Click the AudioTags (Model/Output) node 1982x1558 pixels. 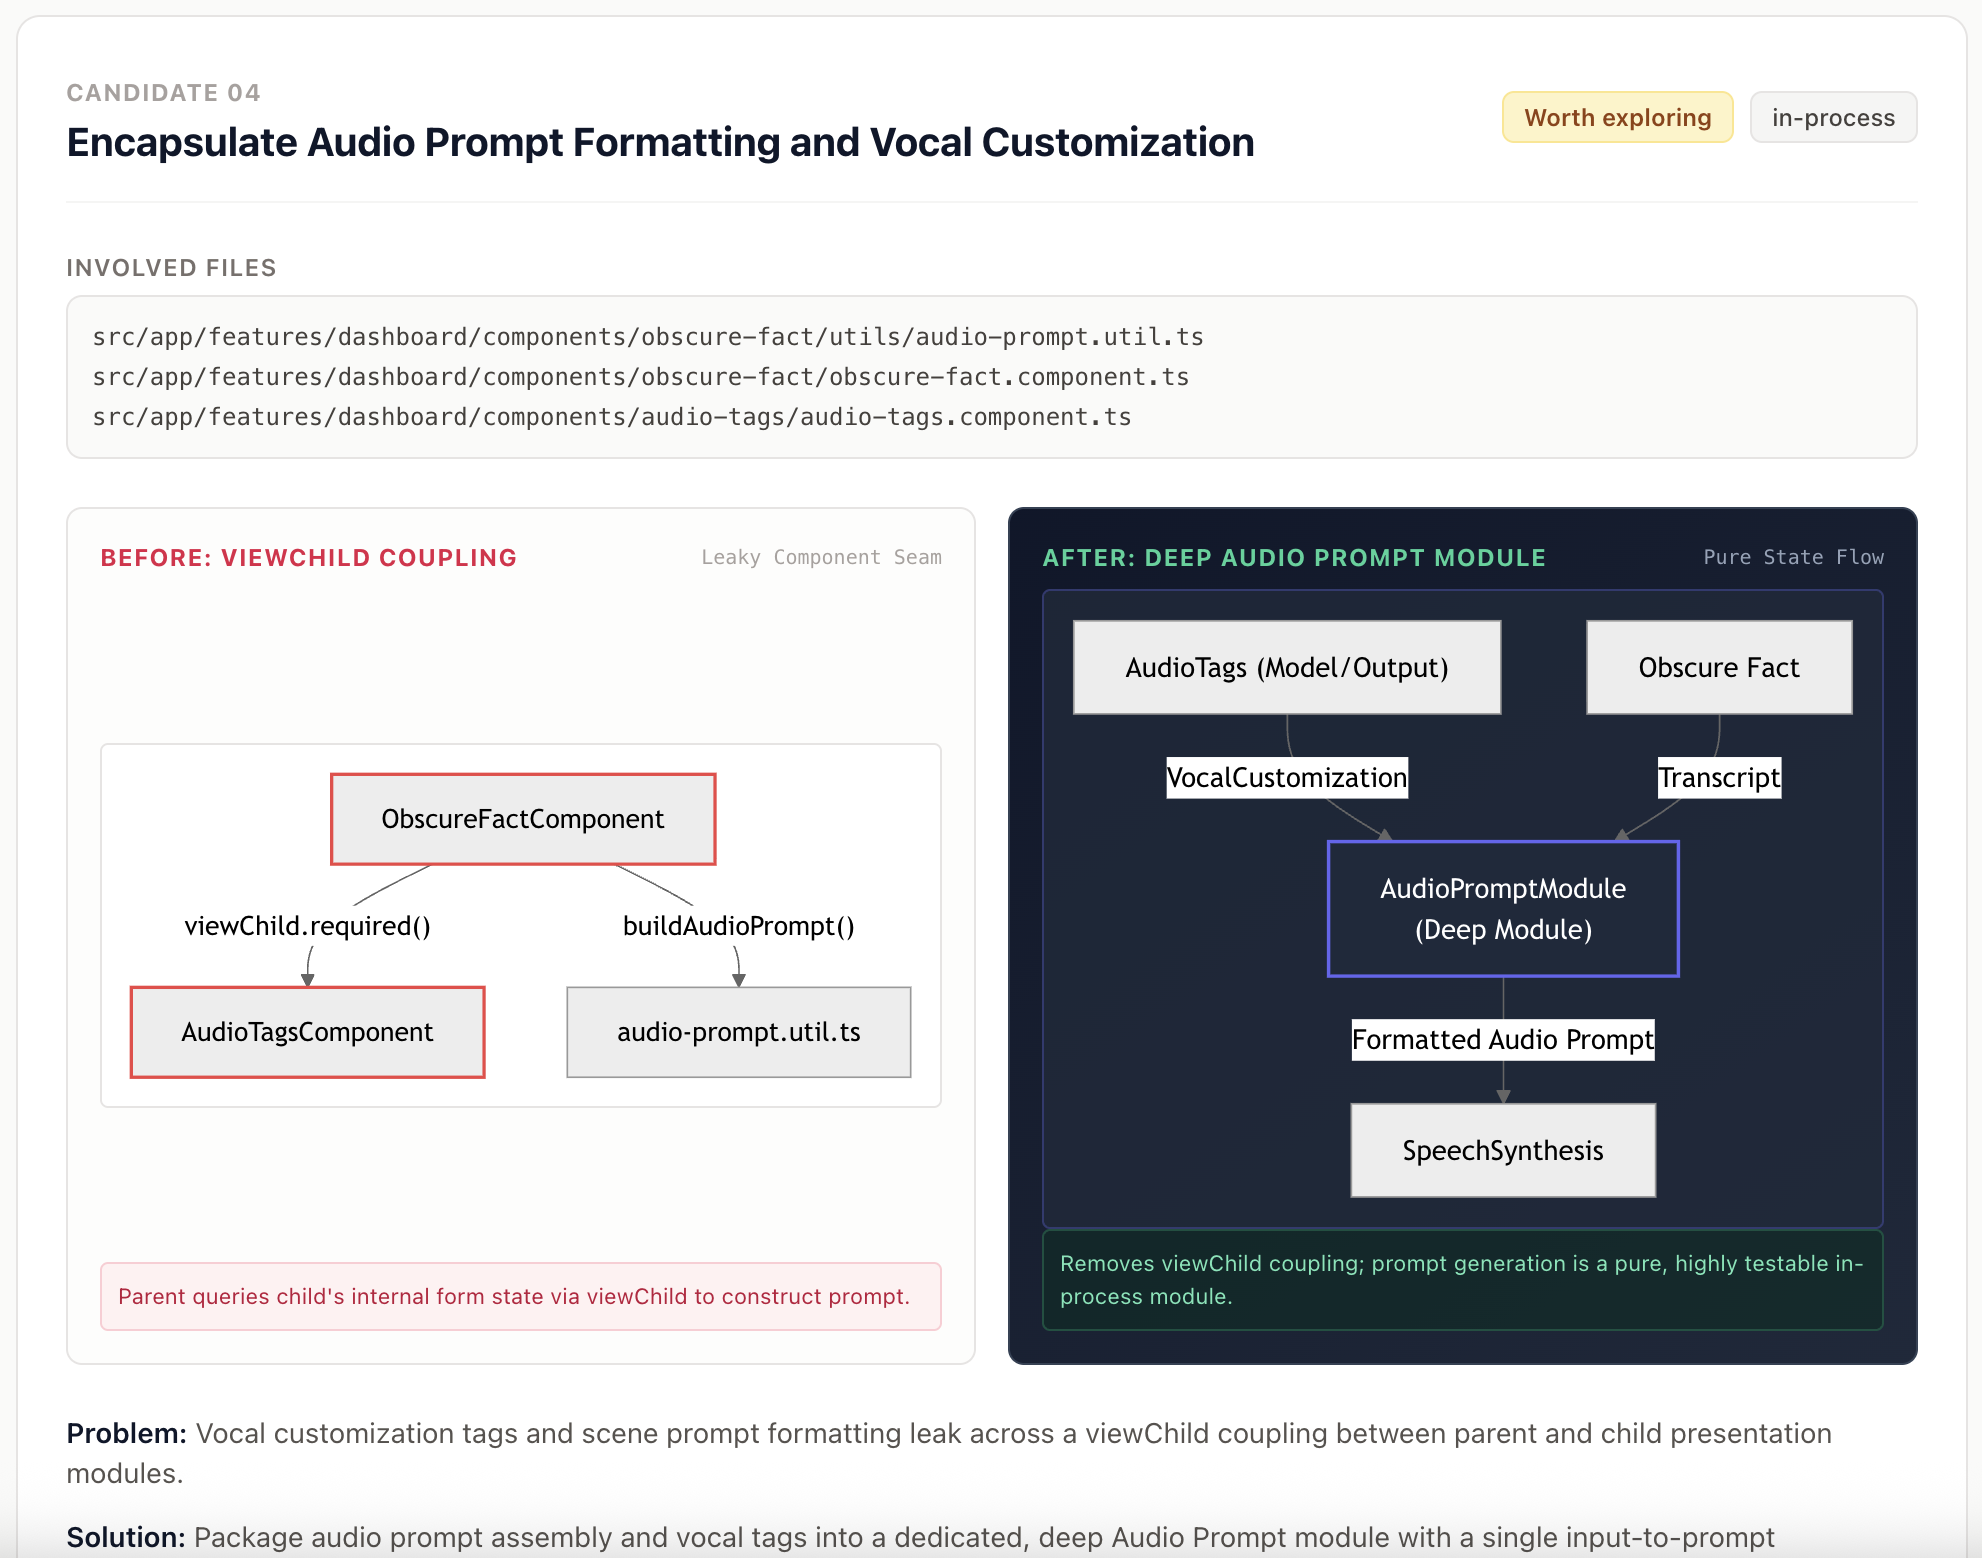[x=1287, y=667]
